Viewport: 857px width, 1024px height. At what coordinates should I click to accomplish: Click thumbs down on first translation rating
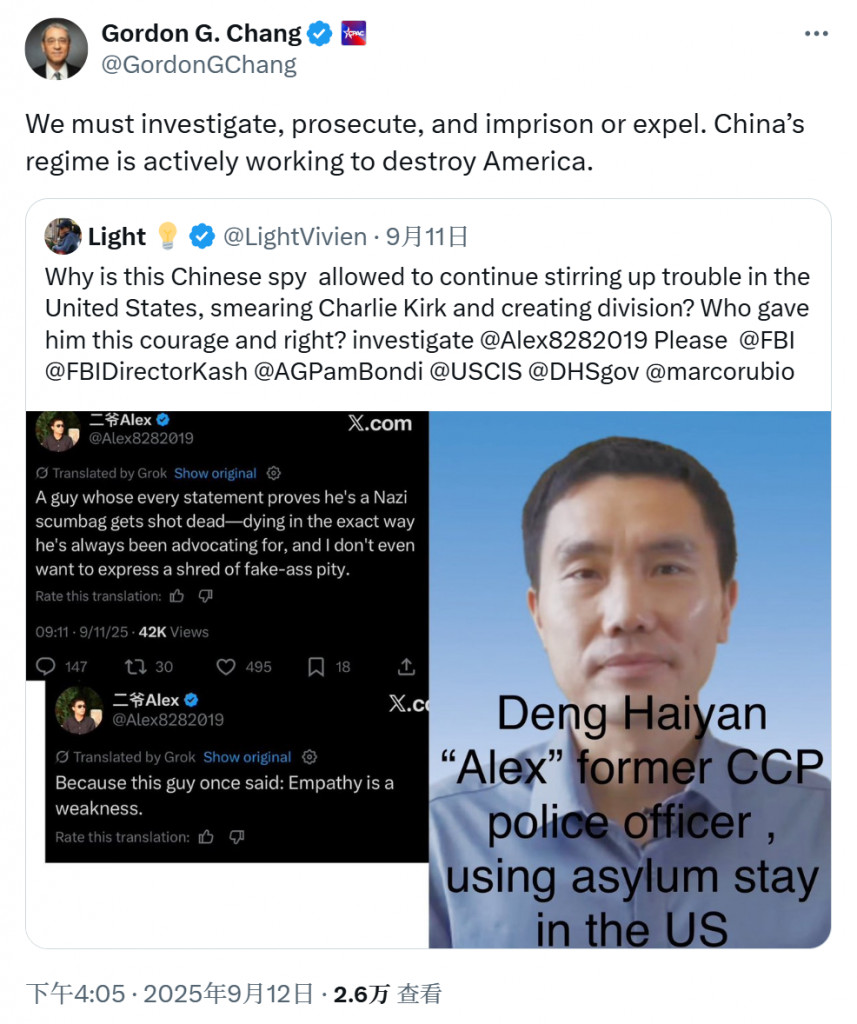(205, 596)
